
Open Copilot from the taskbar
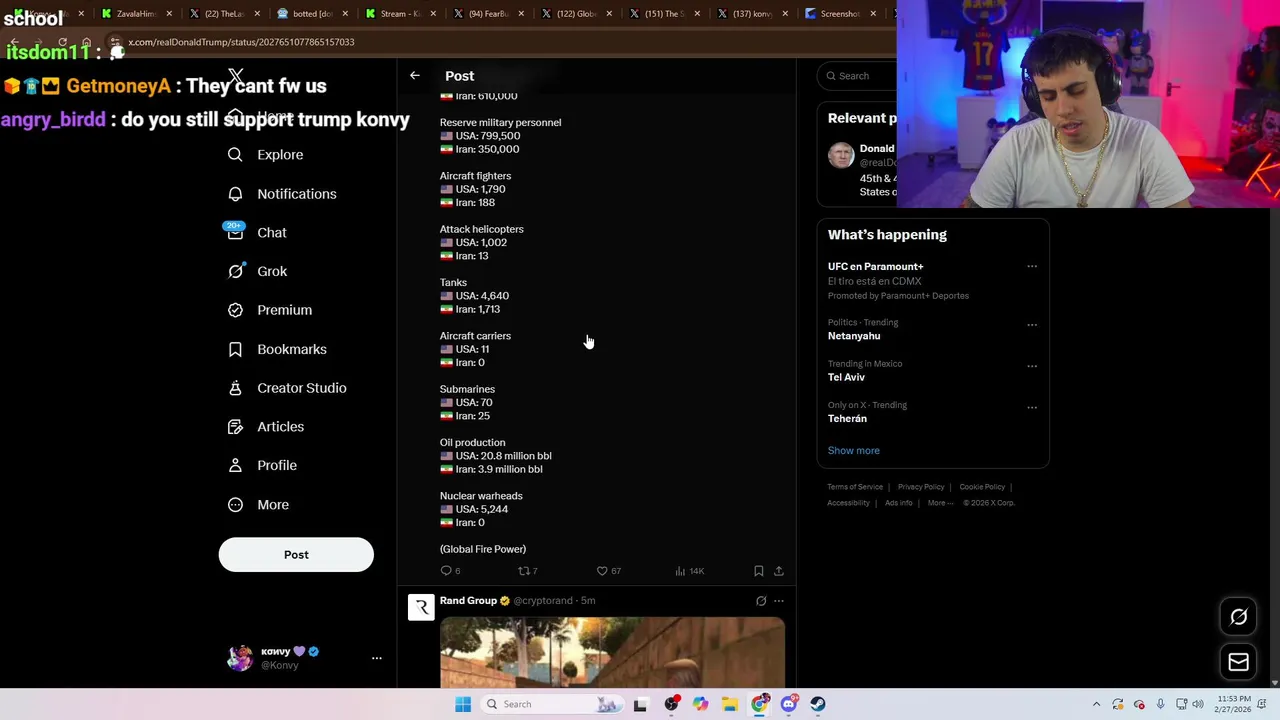700,704
